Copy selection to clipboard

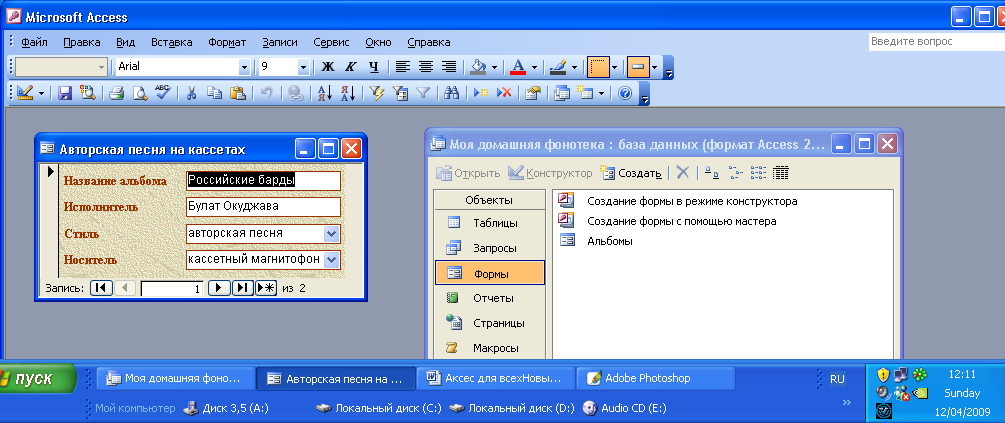click(214, 94)
